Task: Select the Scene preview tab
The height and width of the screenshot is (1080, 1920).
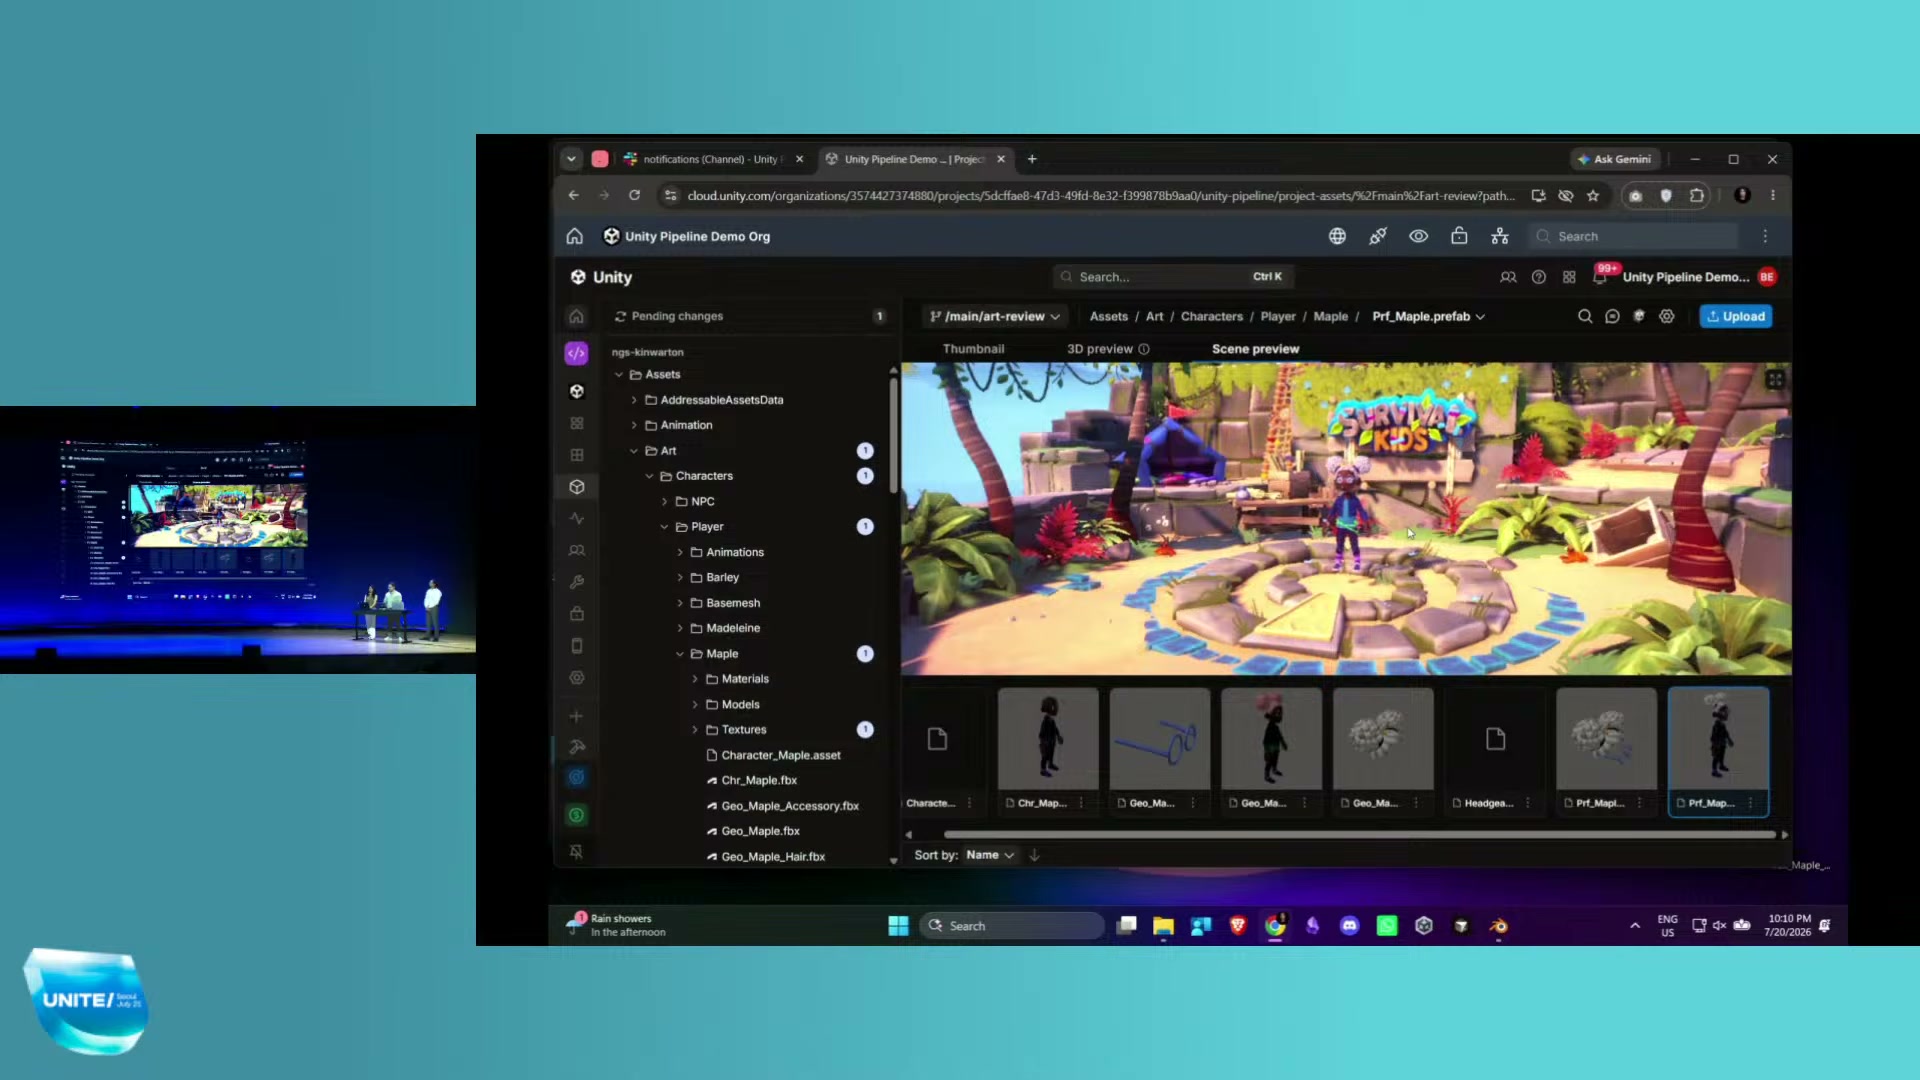Action: (1255, 349)
